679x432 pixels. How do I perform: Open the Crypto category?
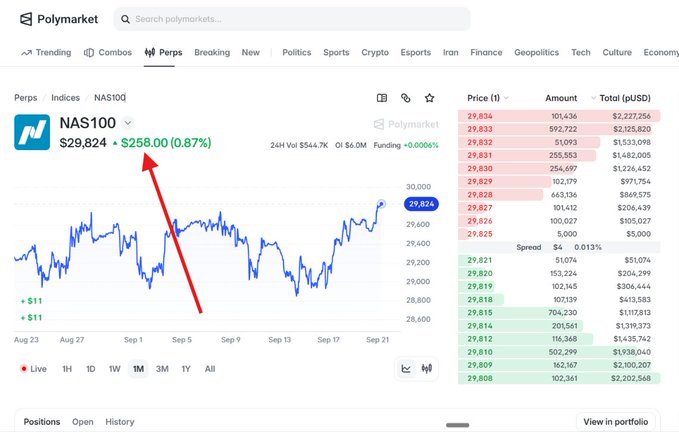click(x=375, y=52)
